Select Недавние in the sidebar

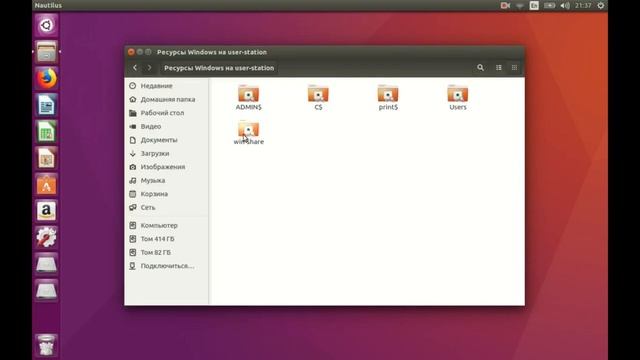(x=167, y=86)
